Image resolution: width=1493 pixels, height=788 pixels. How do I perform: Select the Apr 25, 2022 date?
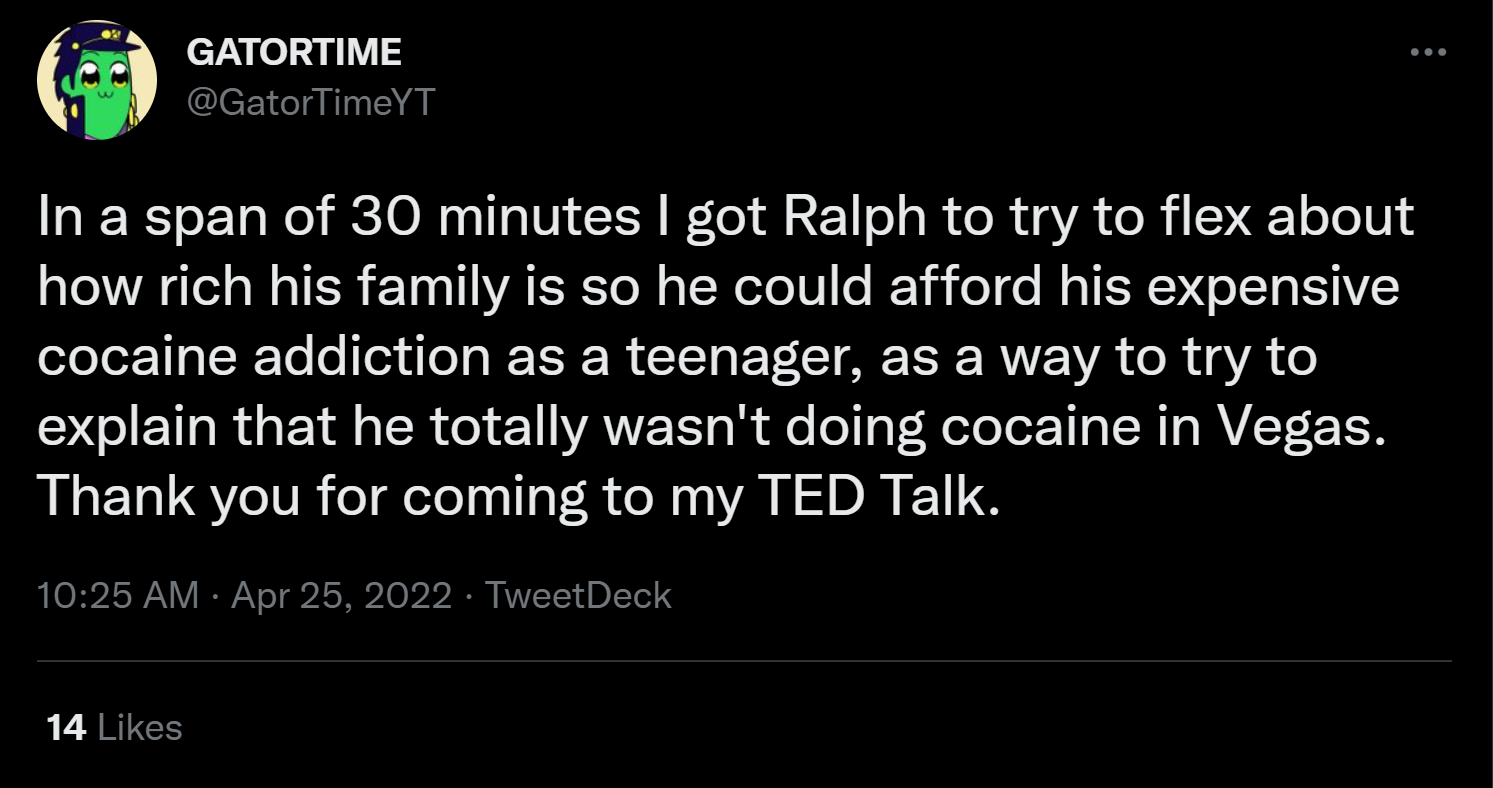[341, 596]
